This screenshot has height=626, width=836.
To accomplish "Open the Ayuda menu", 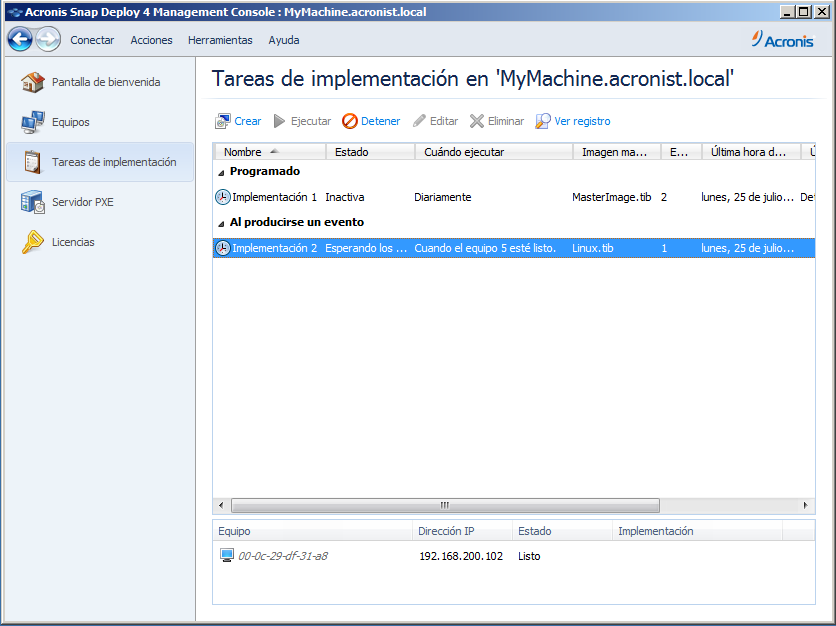I will click(284, 40).
